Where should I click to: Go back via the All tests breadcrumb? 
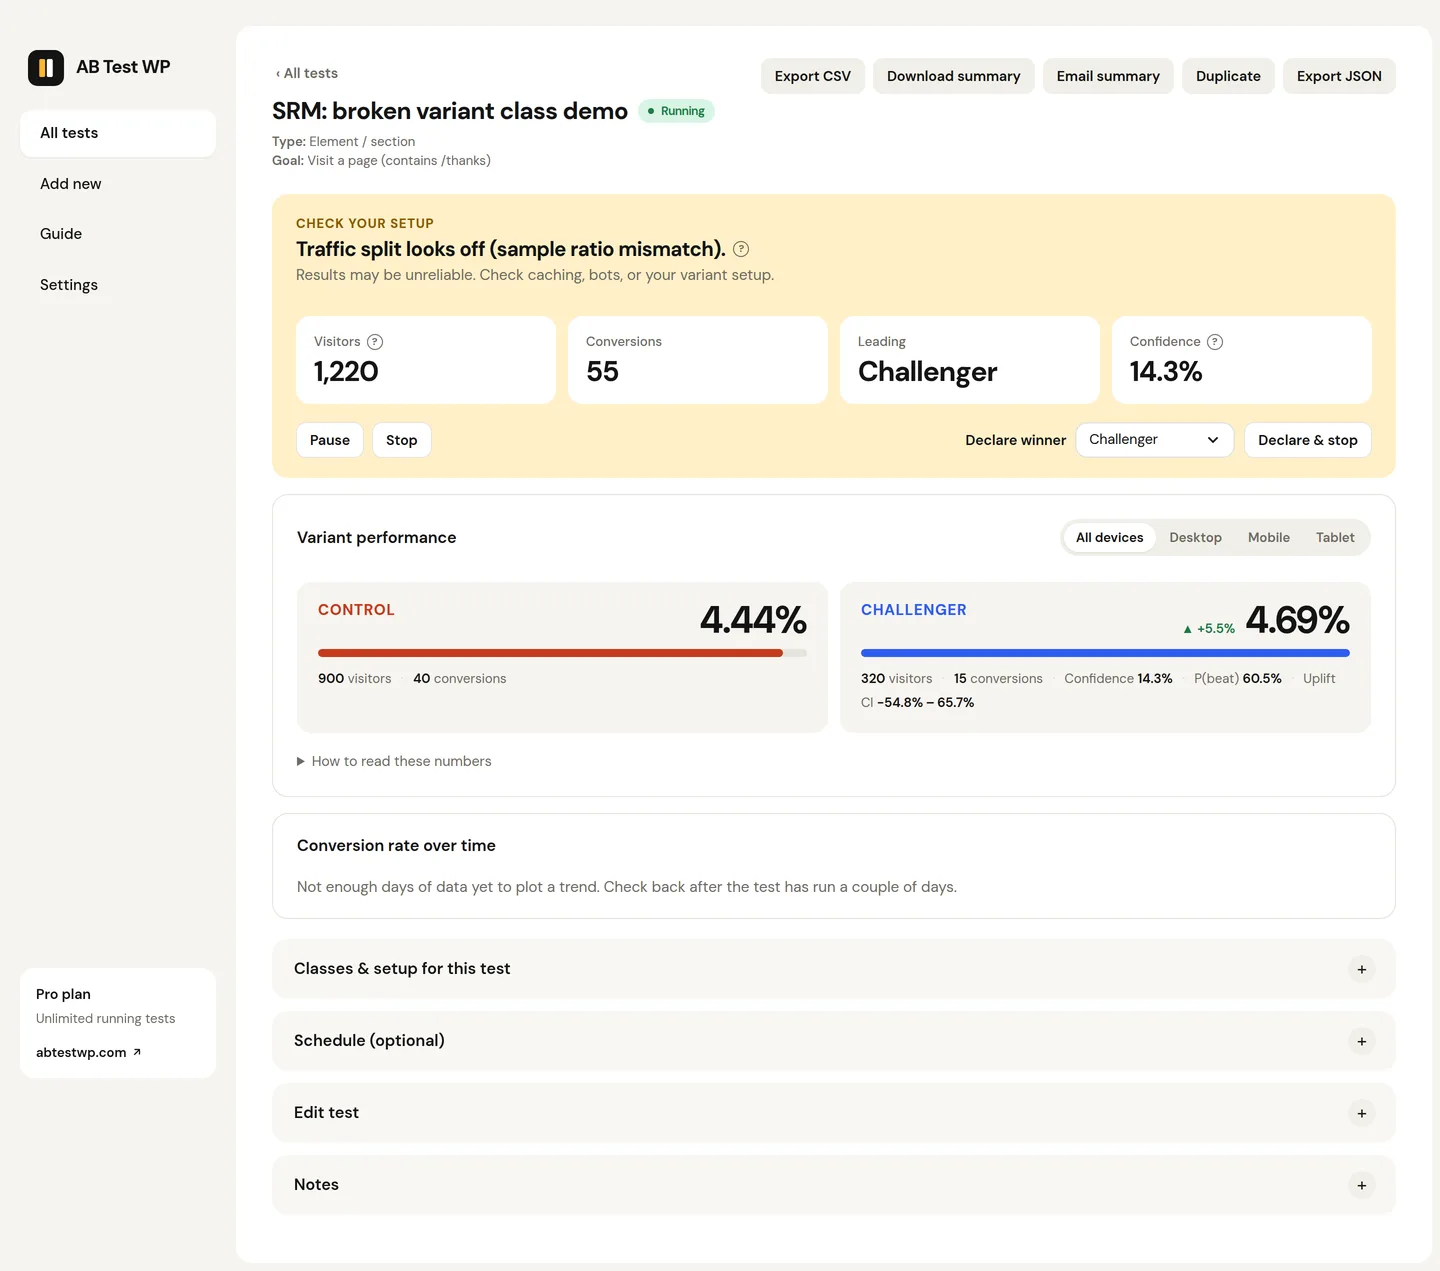point(307,73)
